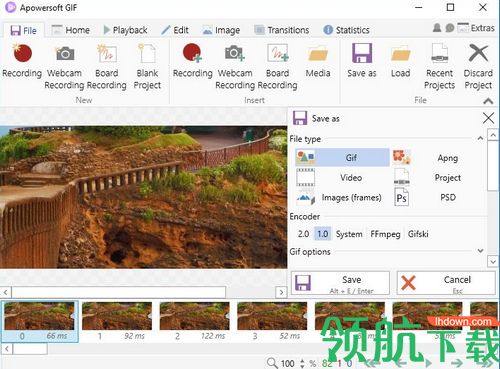
Task: Click the zoom percentage stepper arrows
Action: [x=302, y=363]
